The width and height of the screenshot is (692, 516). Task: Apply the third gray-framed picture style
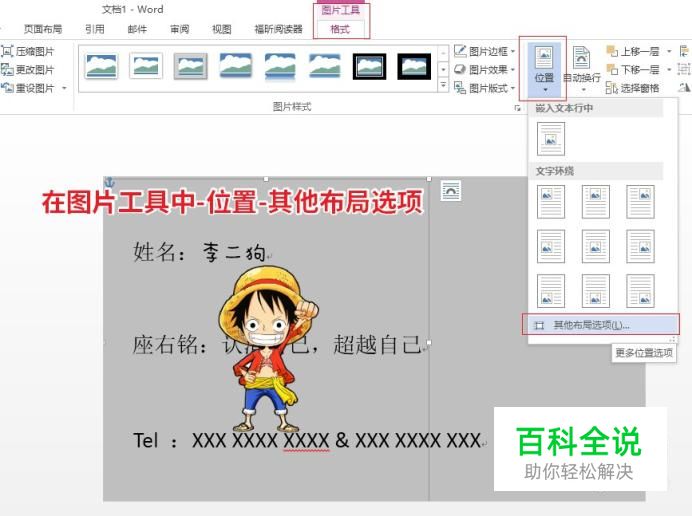(191, 66)
